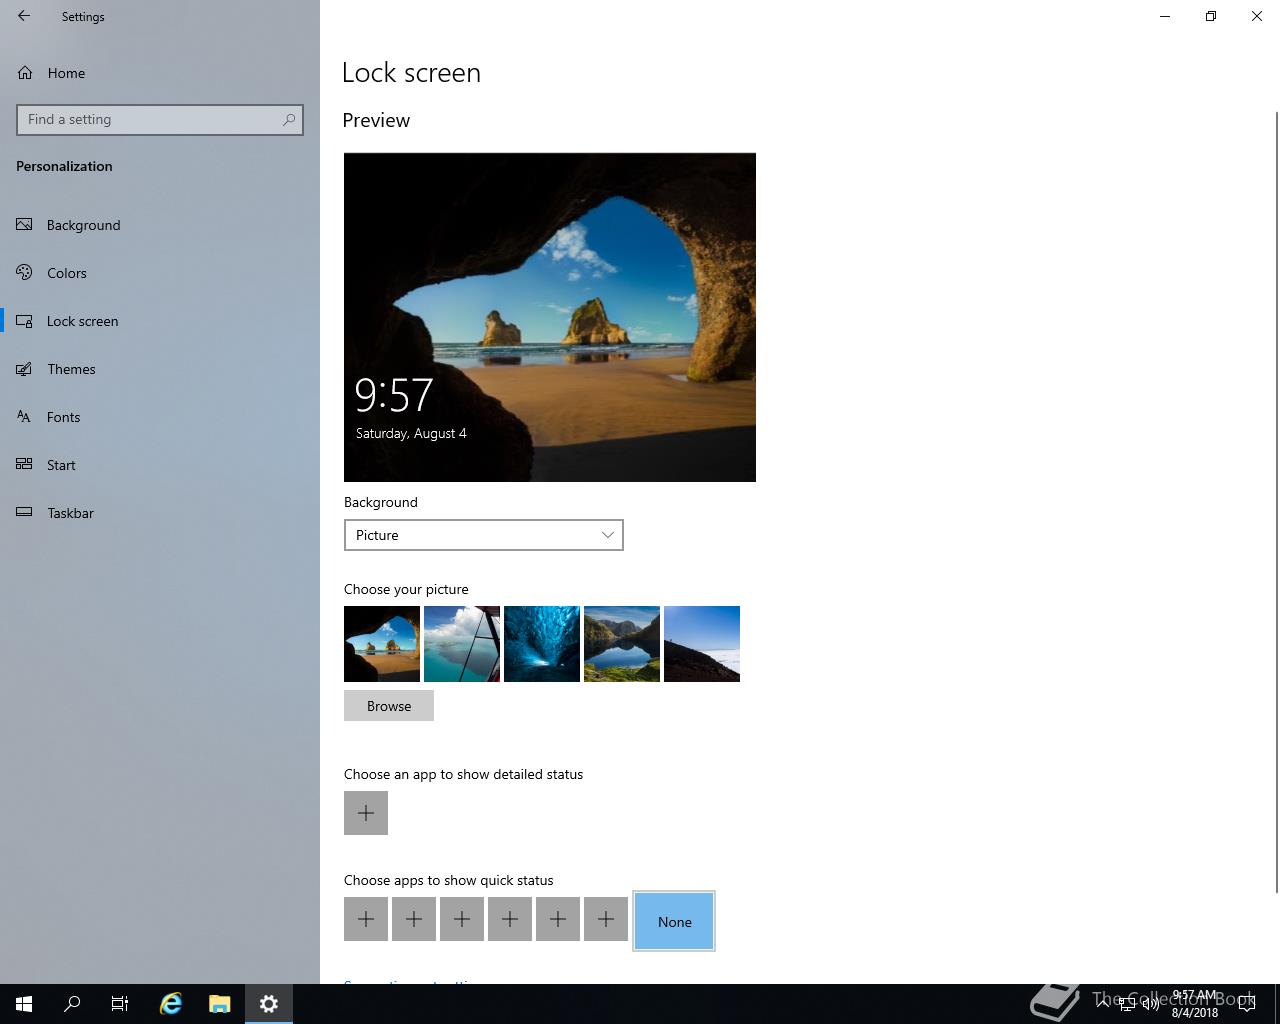Choose None for quick status app

(x=674, y=921)
